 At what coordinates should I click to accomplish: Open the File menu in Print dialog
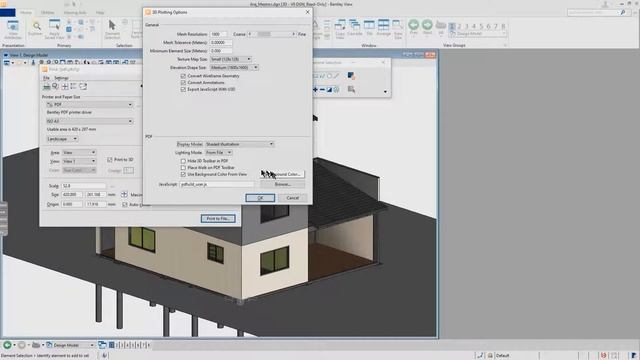(46, 78)
